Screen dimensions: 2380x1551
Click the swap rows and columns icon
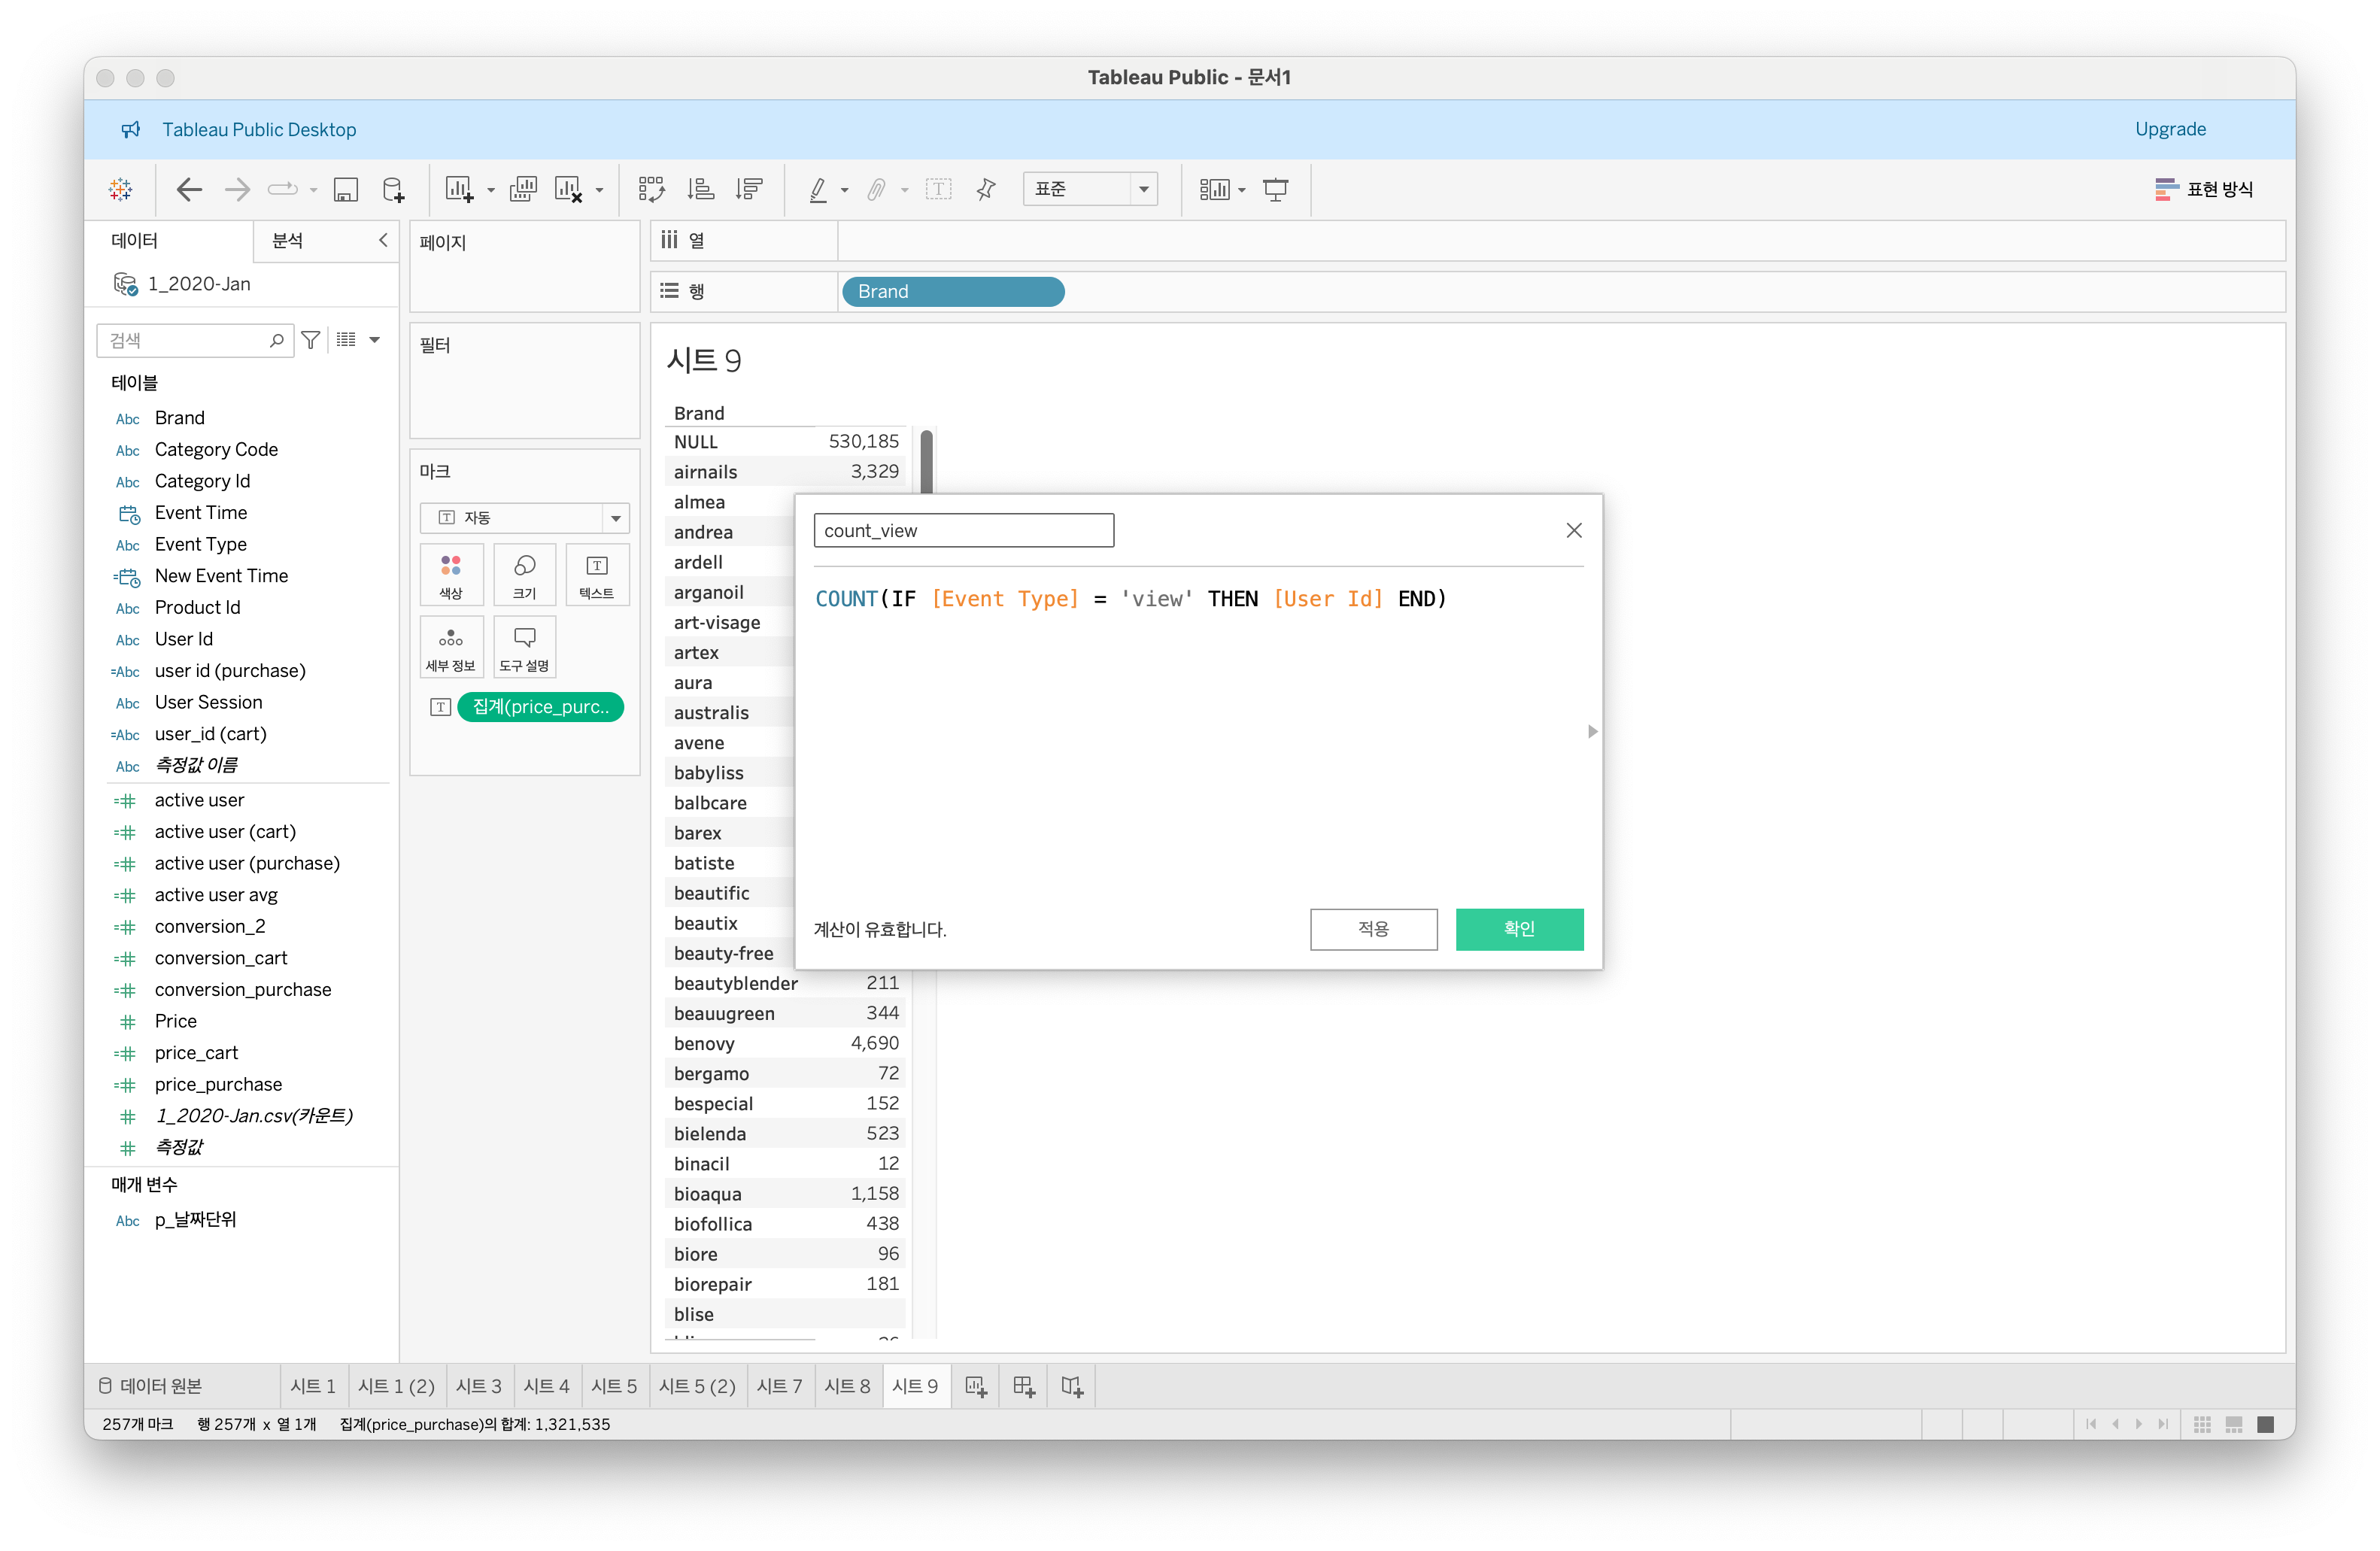pos(651,189)
